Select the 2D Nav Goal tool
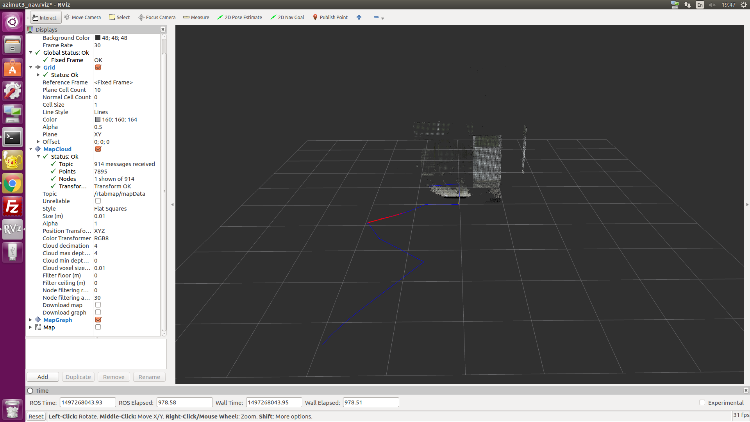This screenshot has height=422, width=750. [290, 17]
